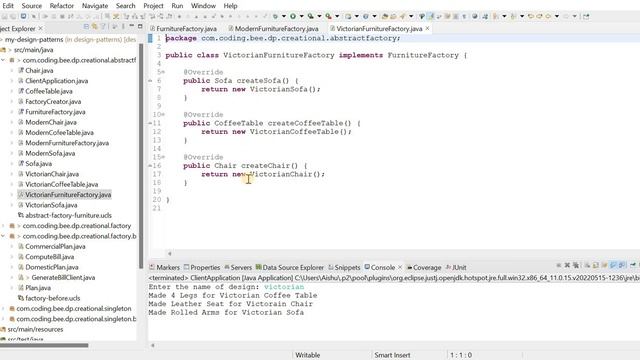Click the Open Type icon in the toolbar
640x360 pixels.
coord(385,16)
